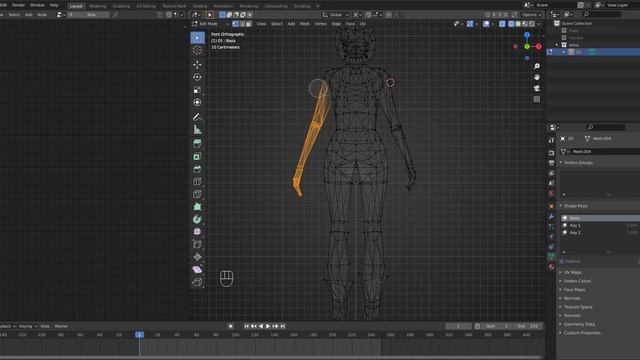Switch to material preview shading
This screenshot has height=360, width=640.
pyautogui.click(x=525, y=24)
